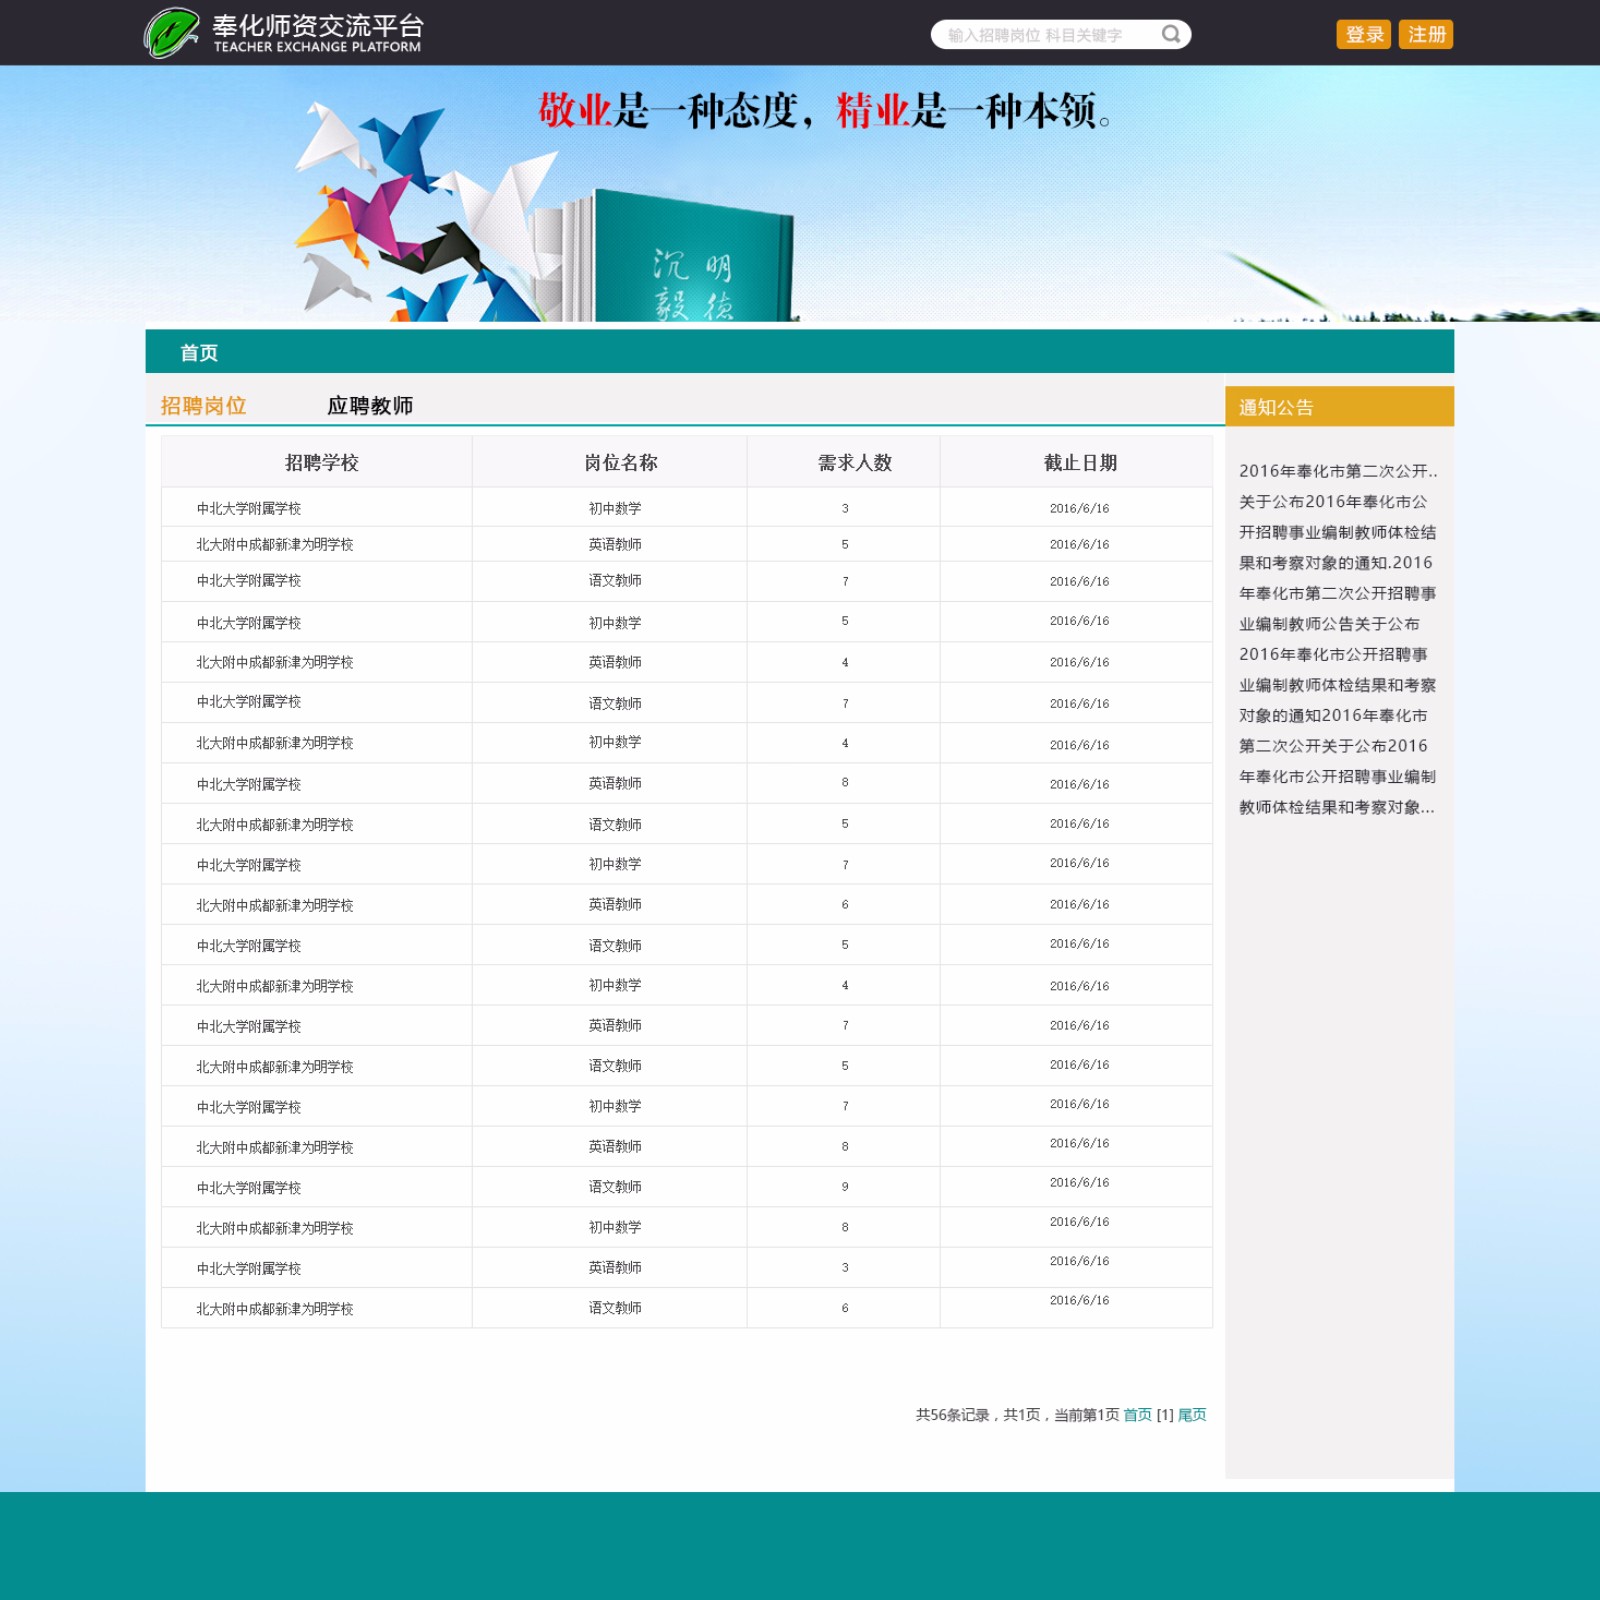Go to the 尾页 last page link
The height and width of the screenshot is (1600, 1600).
coord(1192,1415)
